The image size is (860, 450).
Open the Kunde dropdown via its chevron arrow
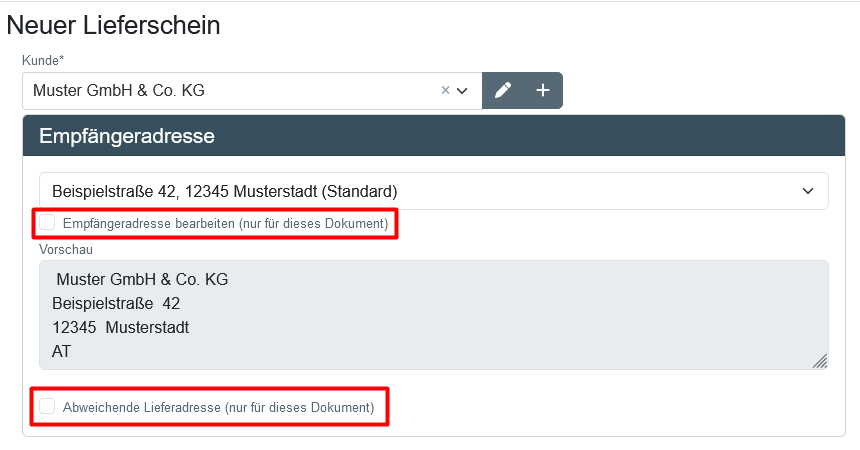click(x=462, y=90)
